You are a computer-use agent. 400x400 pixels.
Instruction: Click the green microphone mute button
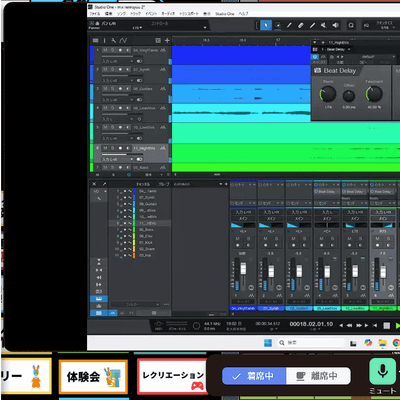pyautogui.click(x=382, y=371)
